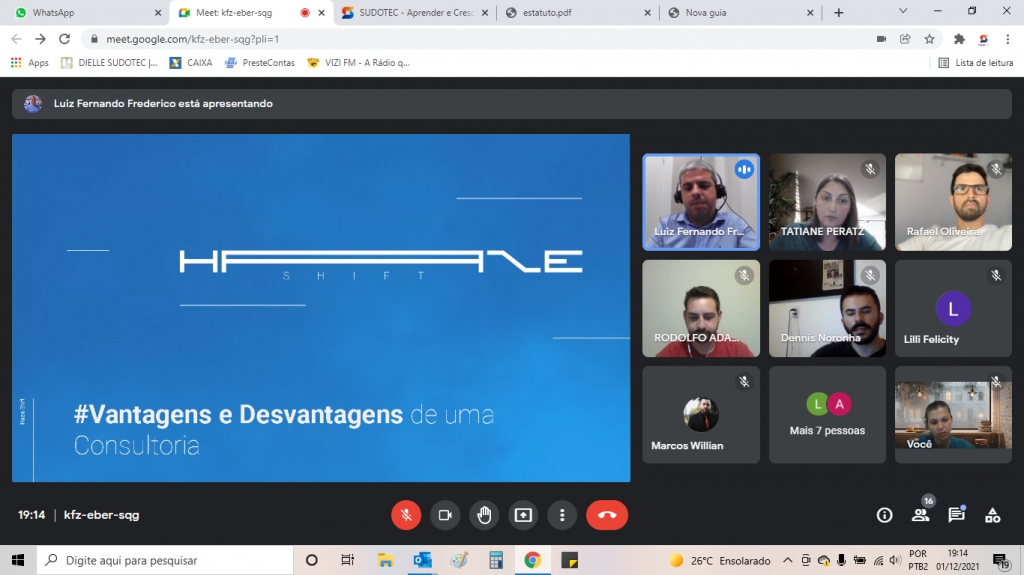Reload the page
The width and height of the screenshot is (1024, 575).
tap(64, 39)
